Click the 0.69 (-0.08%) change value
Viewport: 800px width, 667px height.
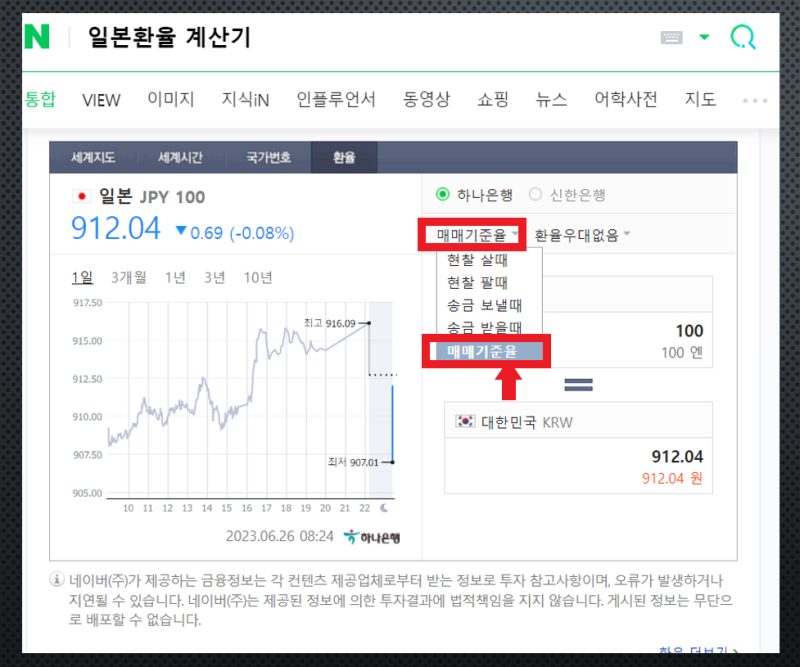tap(235, 233)
